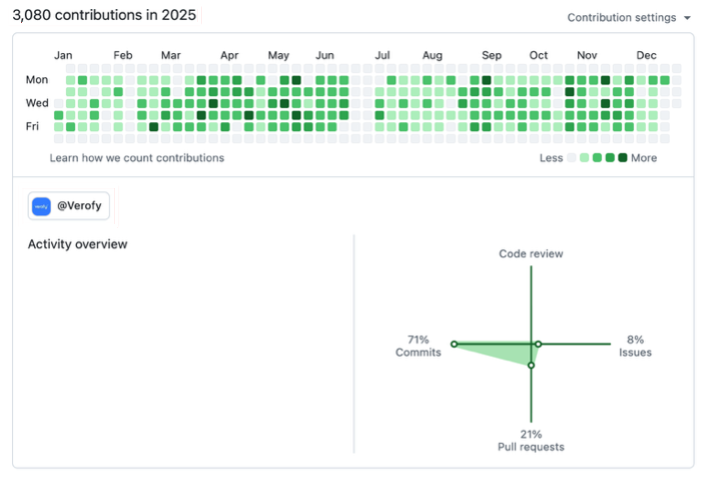Click the Apr month label
711x485 pixels.
(229, 55)
